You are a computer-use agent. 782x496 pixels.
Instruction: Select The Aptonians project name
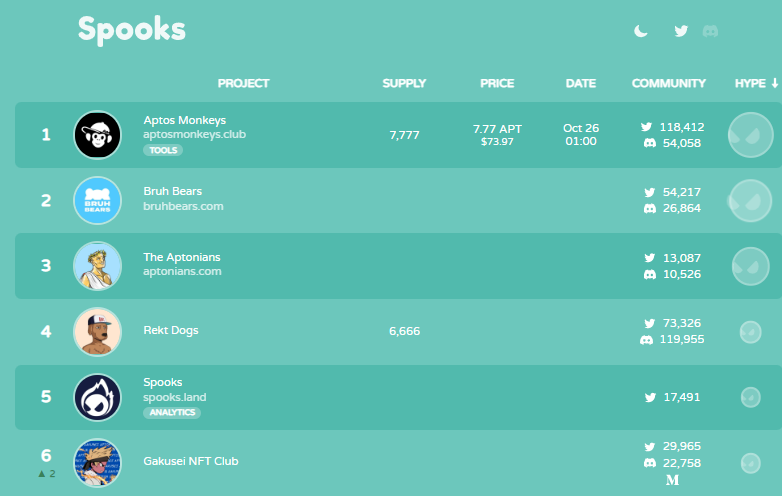182,257
